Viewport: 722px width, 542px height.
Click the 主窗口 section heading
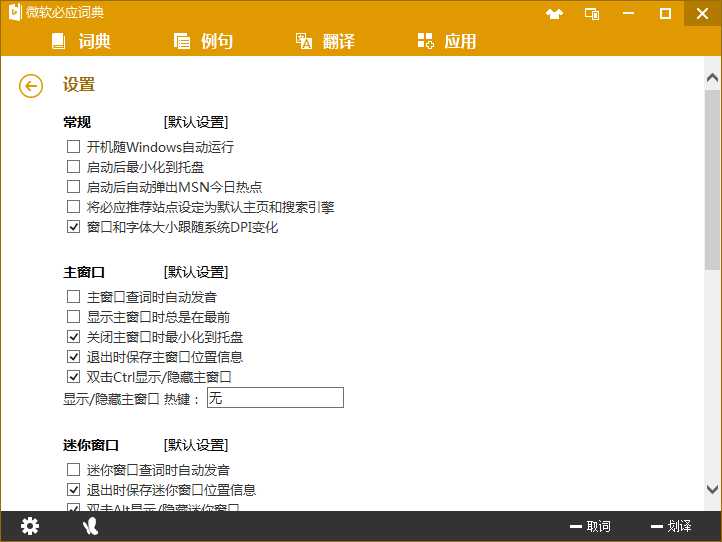coord(84,272)
